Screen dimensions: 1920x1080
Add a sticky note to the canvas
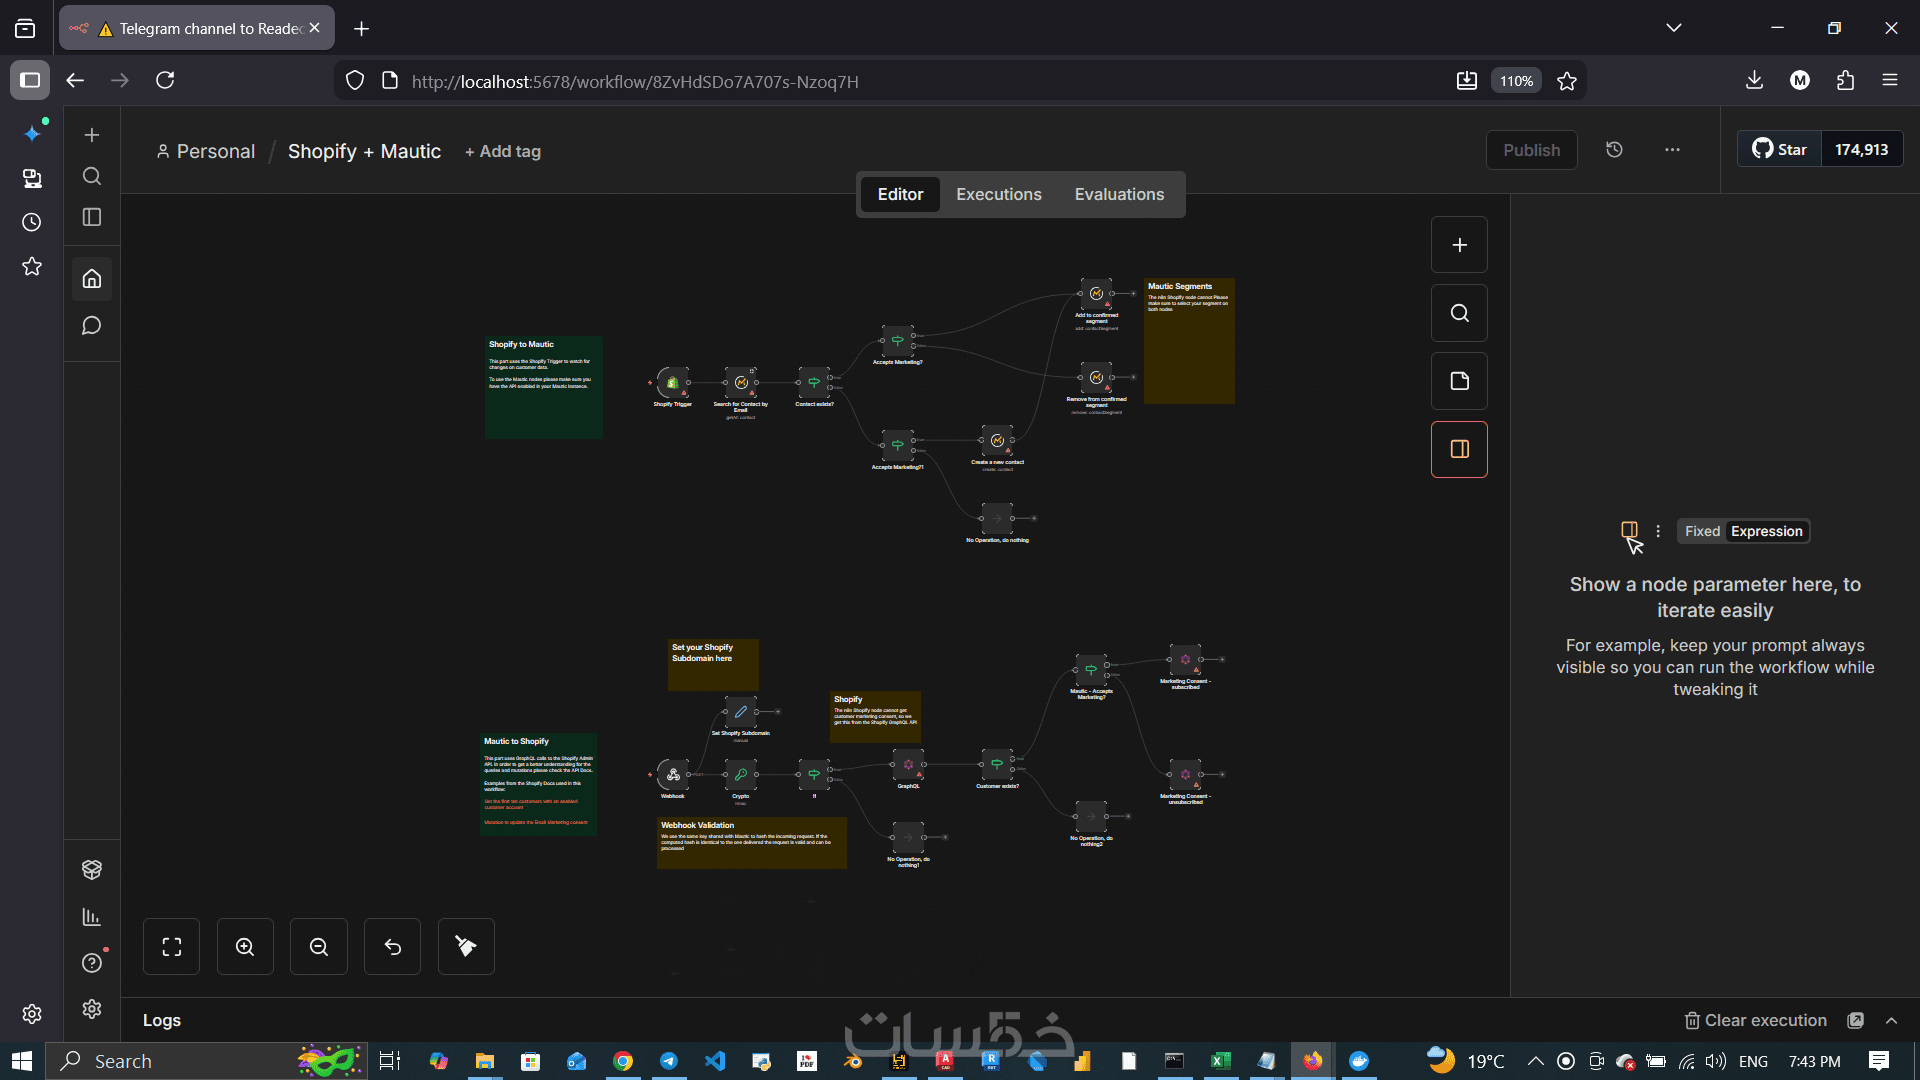click(1459, 381)
